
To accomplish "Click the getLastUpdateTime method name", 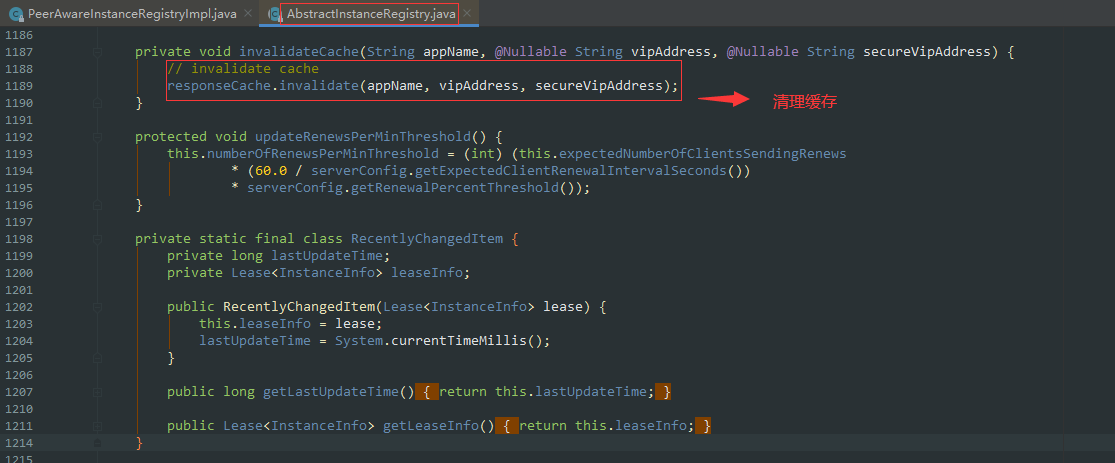I will 331,391.
